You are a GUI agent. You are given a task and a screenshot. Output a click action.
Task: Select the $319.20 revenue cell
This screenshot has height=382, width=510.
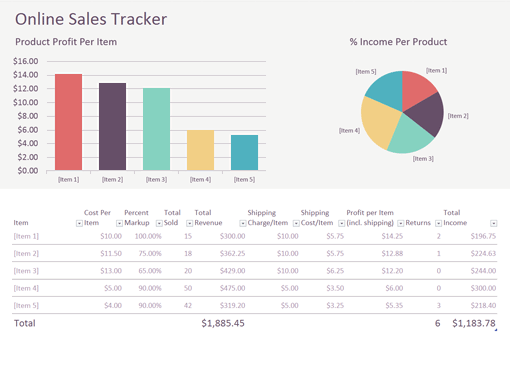point(232,306)
